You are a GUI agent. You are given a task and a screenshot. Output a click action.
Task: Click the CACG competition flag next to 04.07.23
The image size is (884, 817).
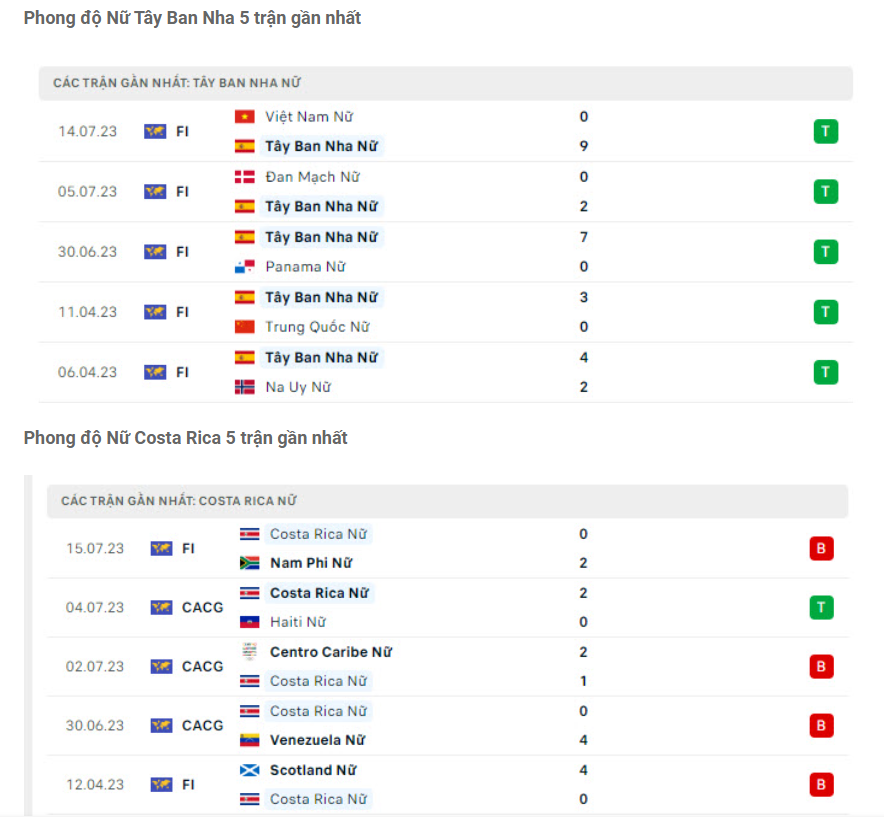(161, 607)
